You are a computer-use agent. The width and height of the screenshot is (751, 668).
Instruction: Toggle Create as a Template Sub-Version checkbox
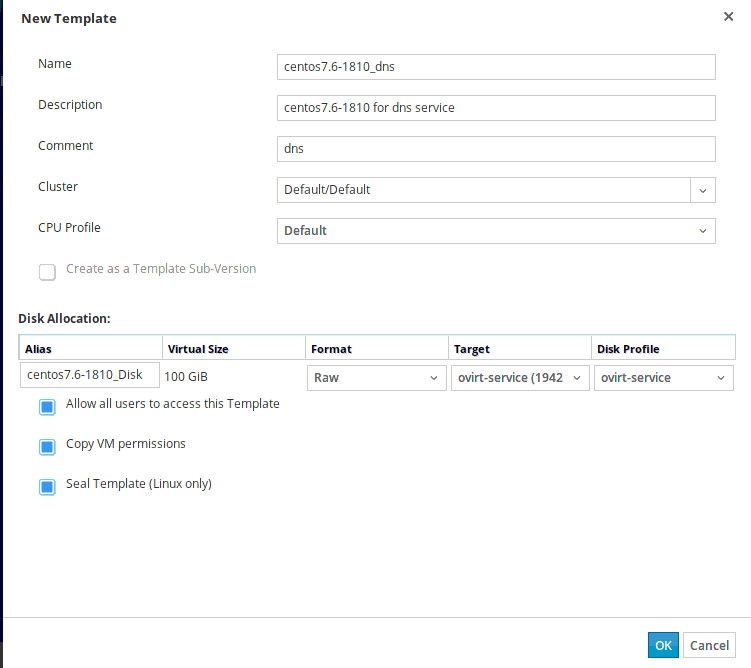click(x=47, y=272)
